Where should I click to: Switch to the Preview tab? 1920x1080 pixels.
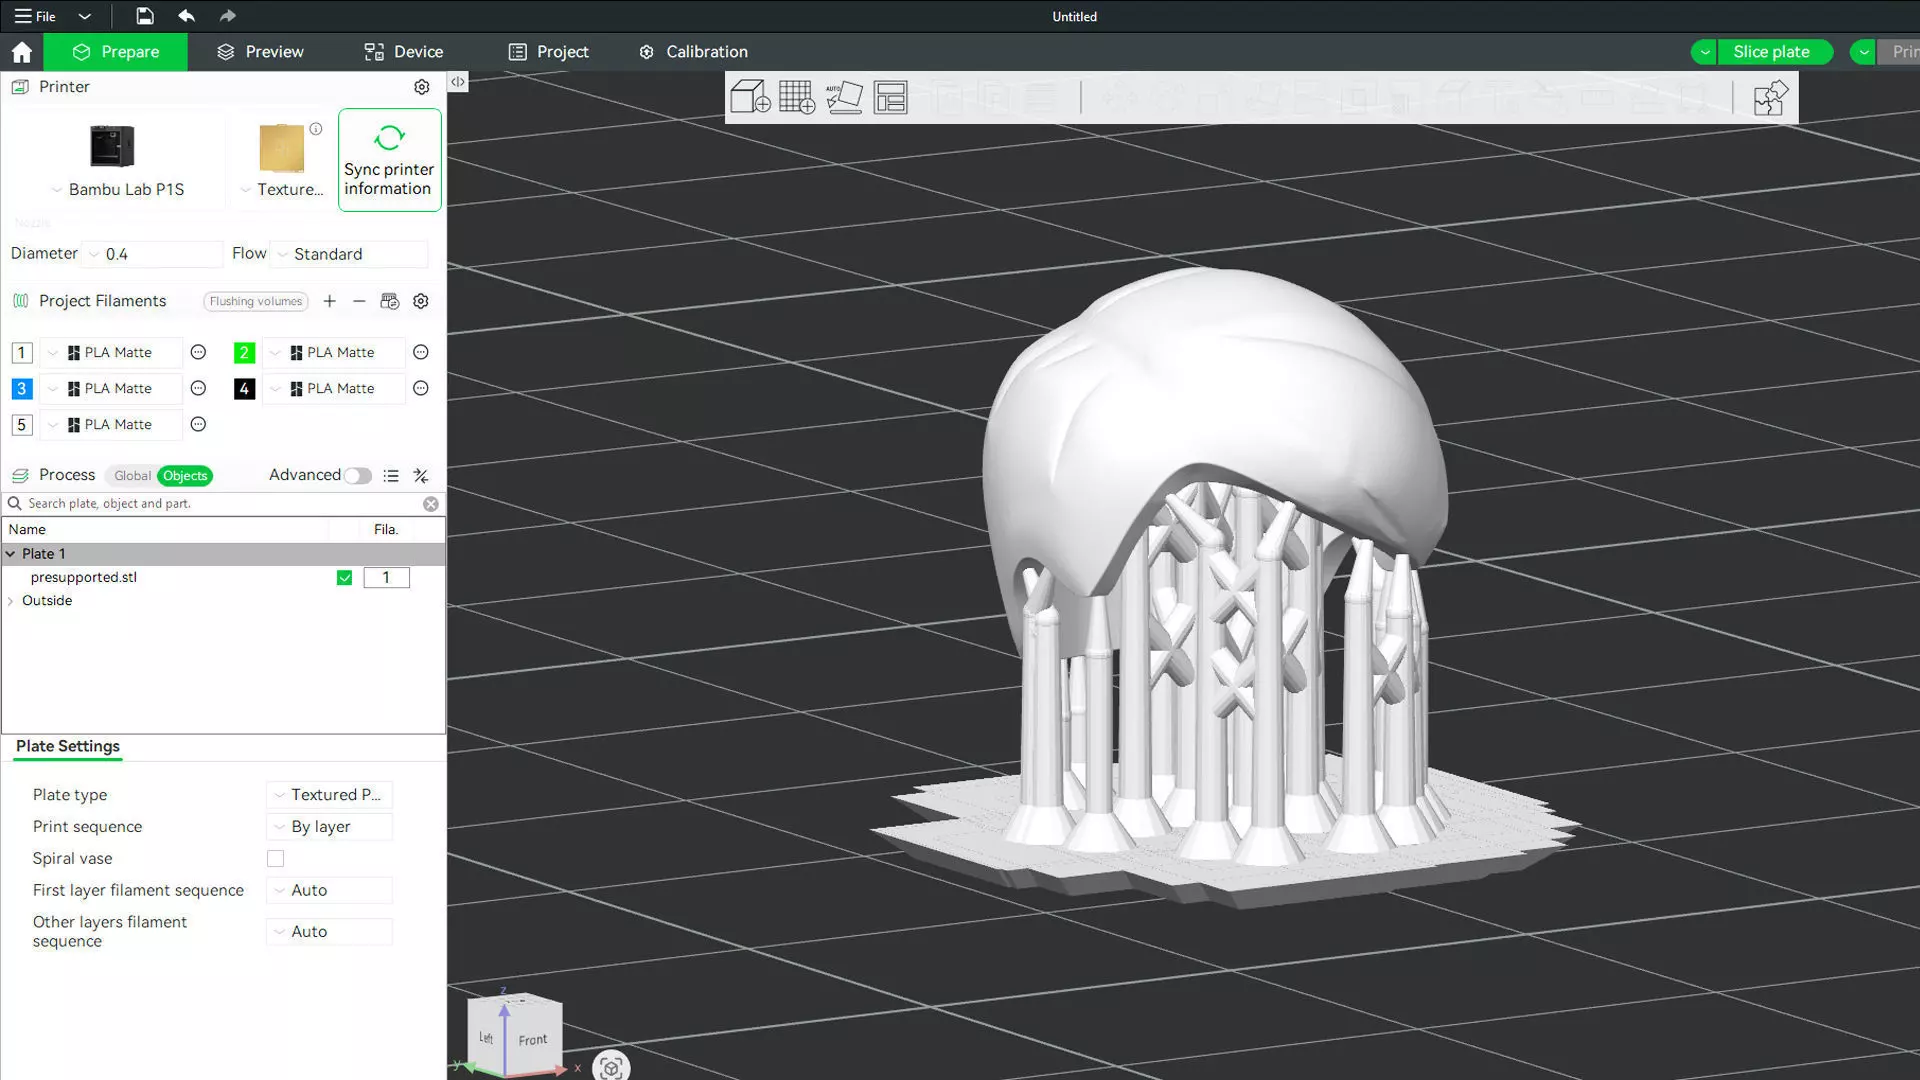click(260, 52)
